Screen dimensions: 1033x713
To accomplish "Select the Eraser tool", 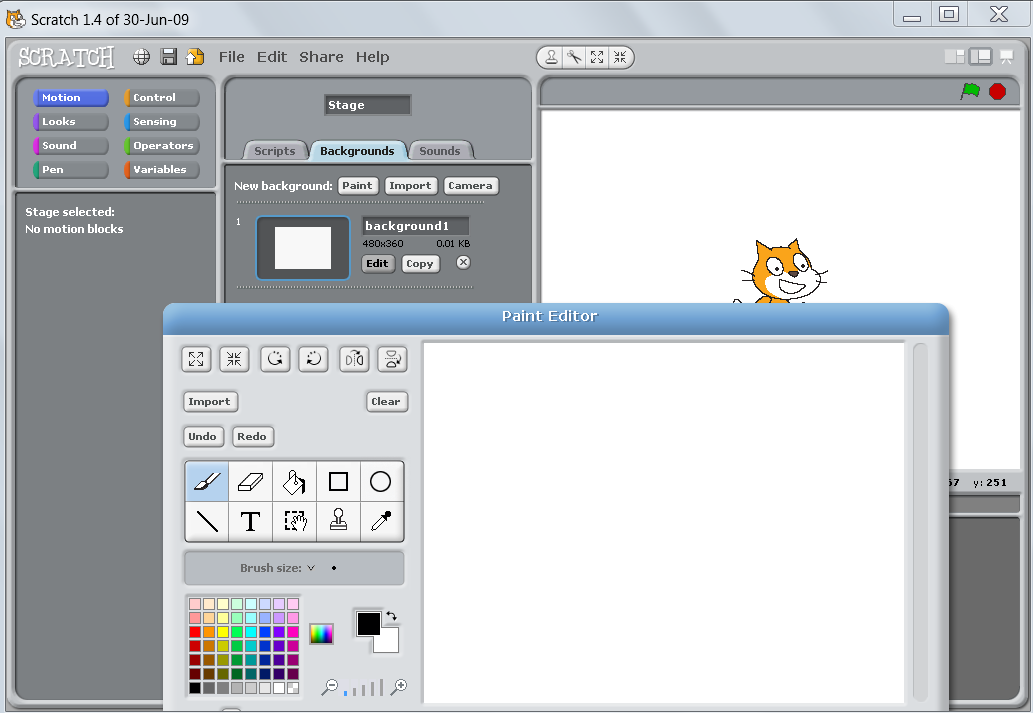I will point(250,481).
